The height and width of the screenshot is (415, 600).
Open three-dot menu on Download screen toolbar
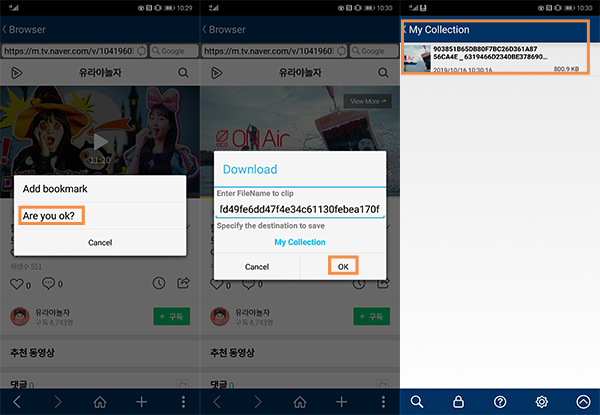point(383,402)
